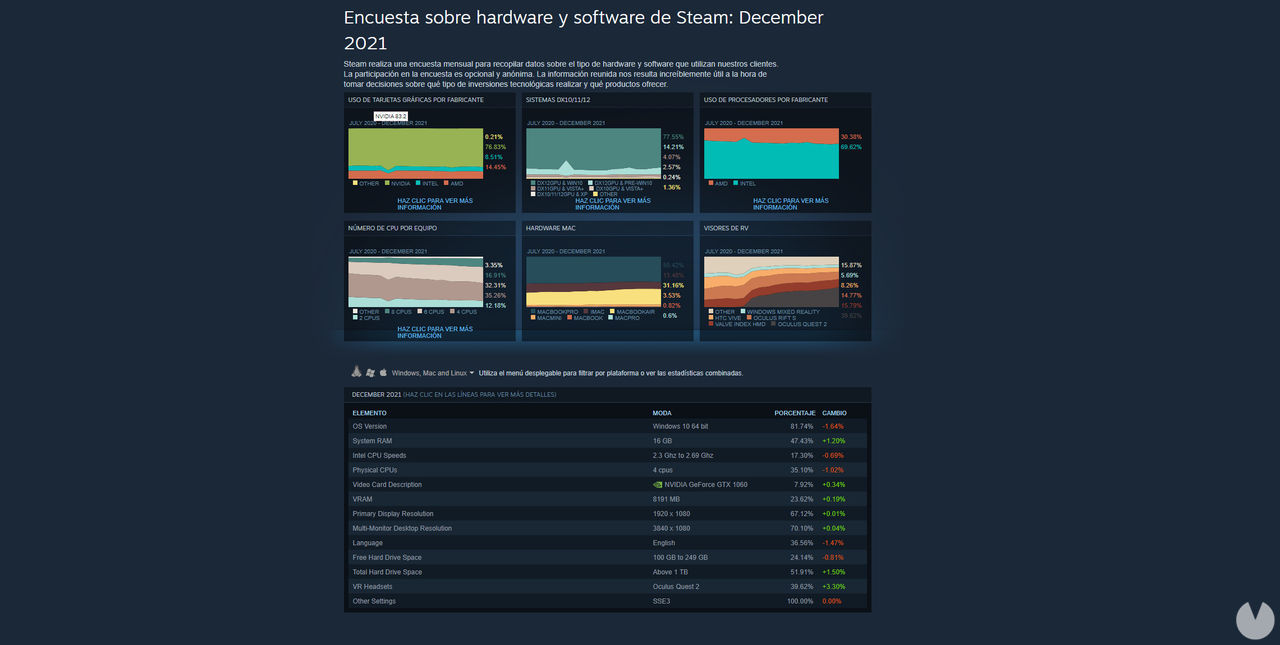Expand the Multi-Monitor Desktop Resolution row
The image size is (1280, 645).
click(607, 528)
